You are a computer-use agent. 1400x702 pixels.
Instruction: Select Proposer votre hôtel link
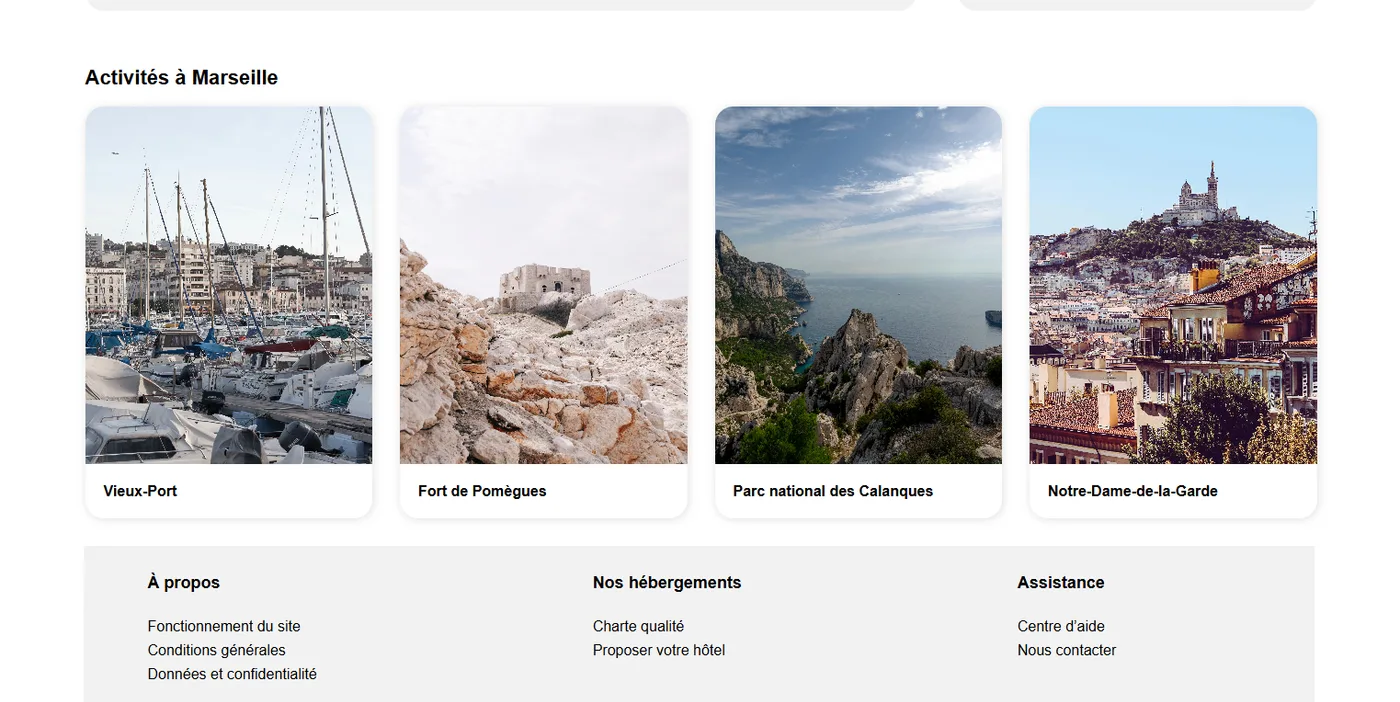659,650
